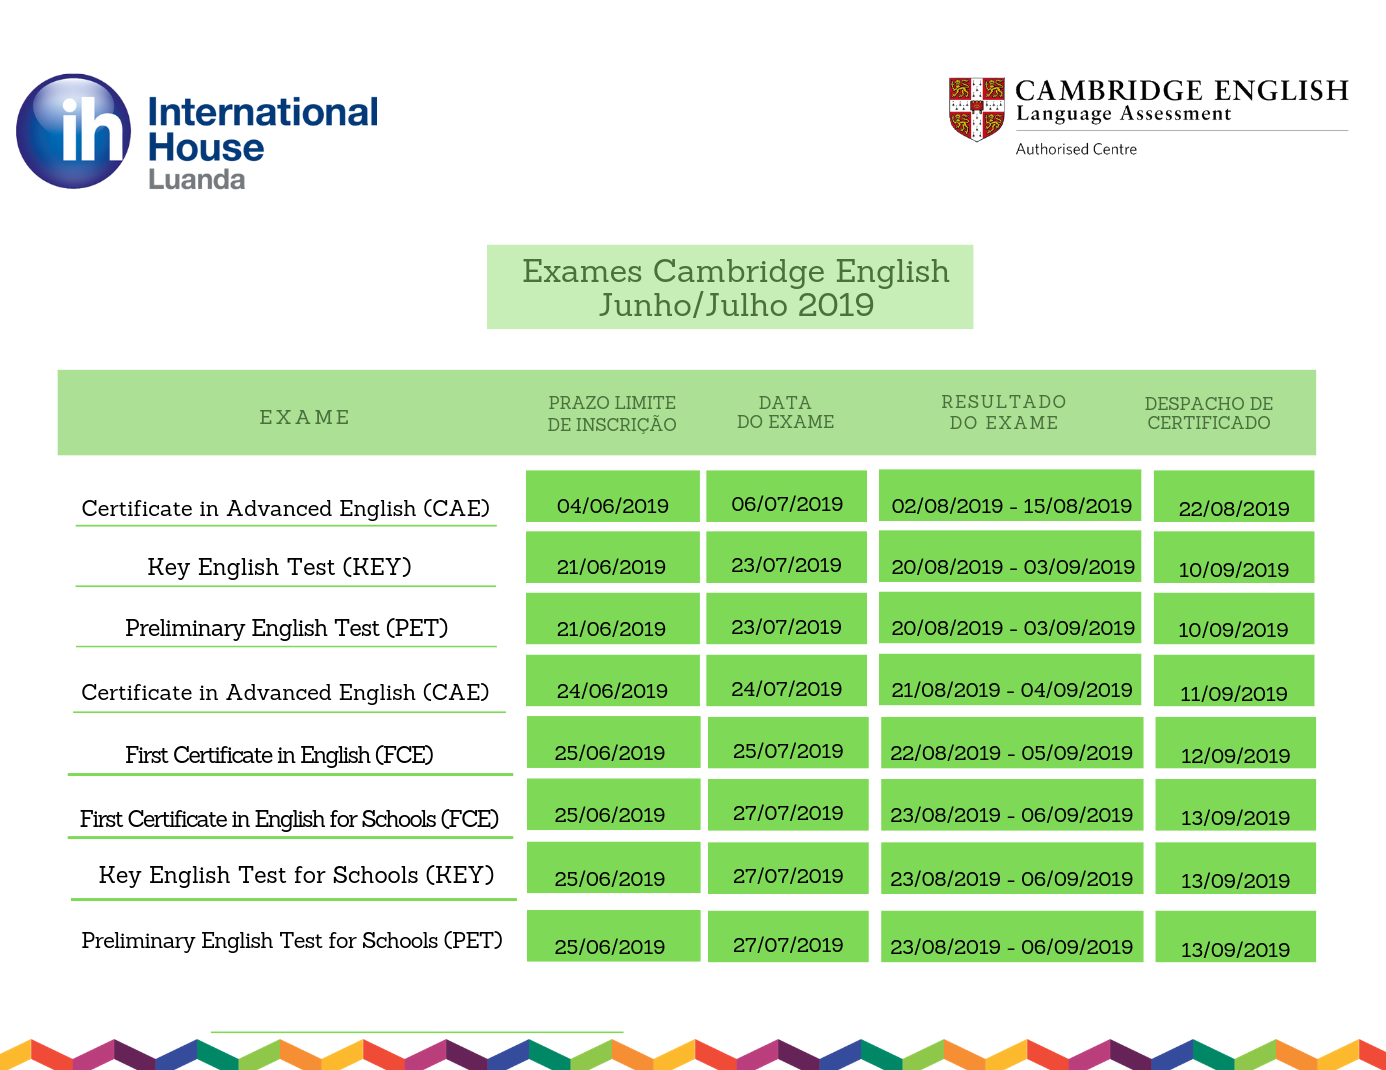Click the 25/07/2019 exam date cell

[788, 743]
